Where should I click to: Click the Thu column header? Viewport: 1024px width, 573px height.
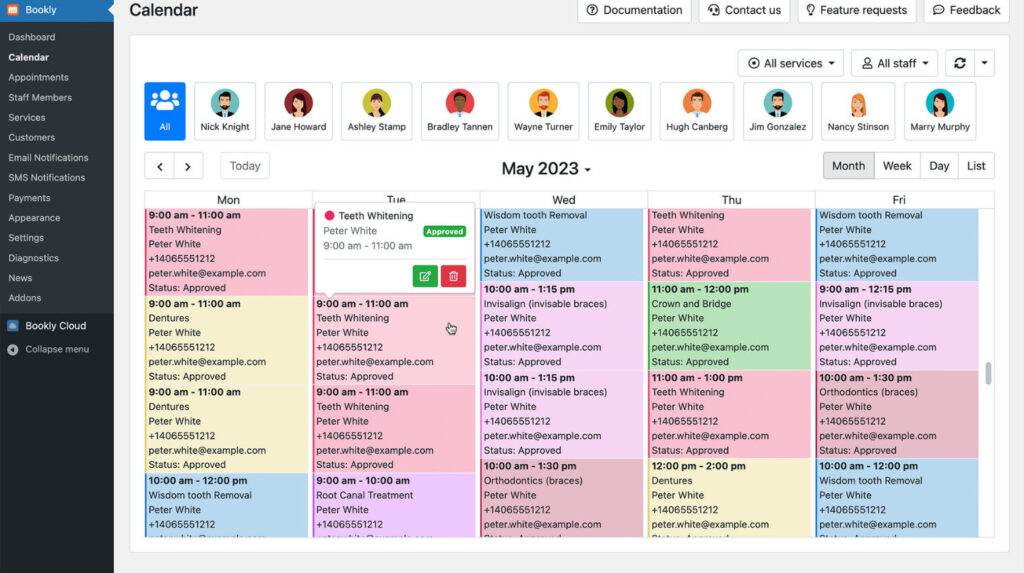tap(731, 199)
